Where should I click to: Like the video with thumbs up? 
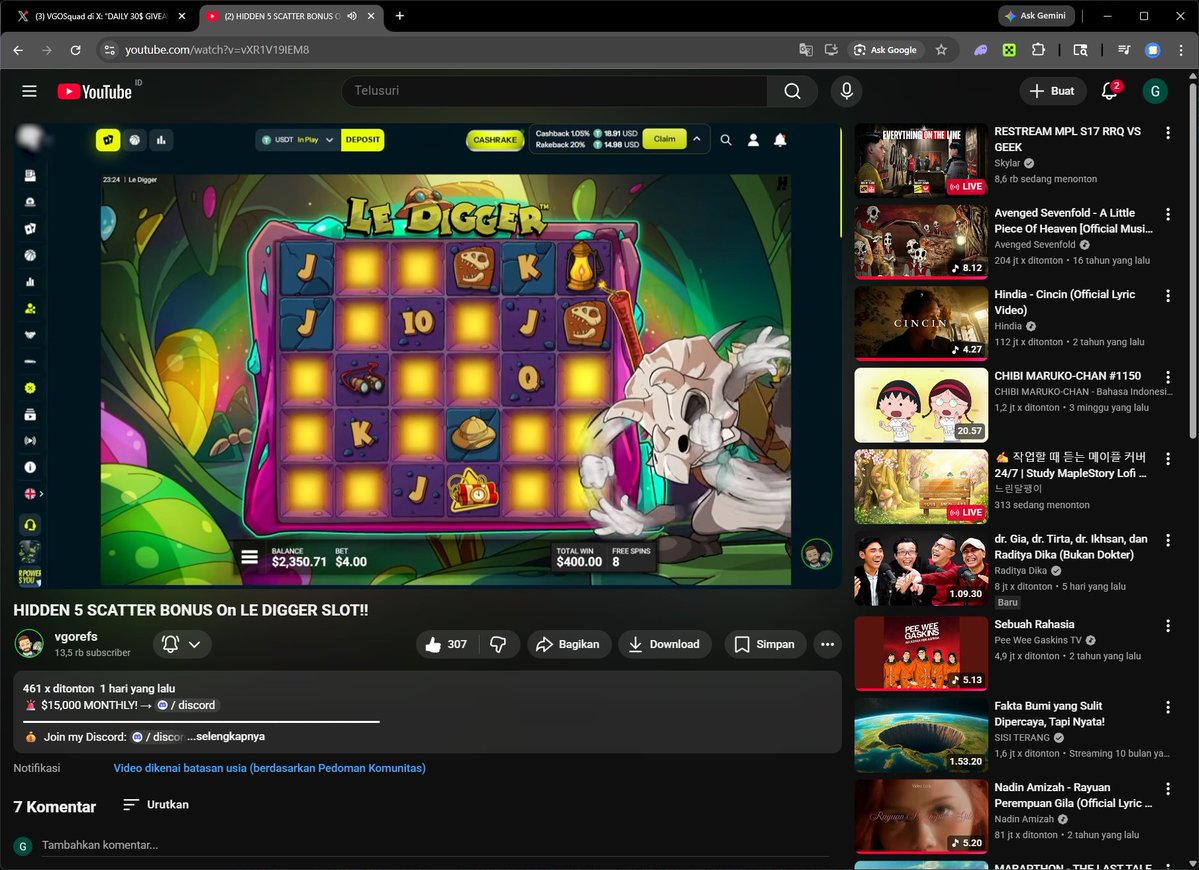[x=447, y=644]
